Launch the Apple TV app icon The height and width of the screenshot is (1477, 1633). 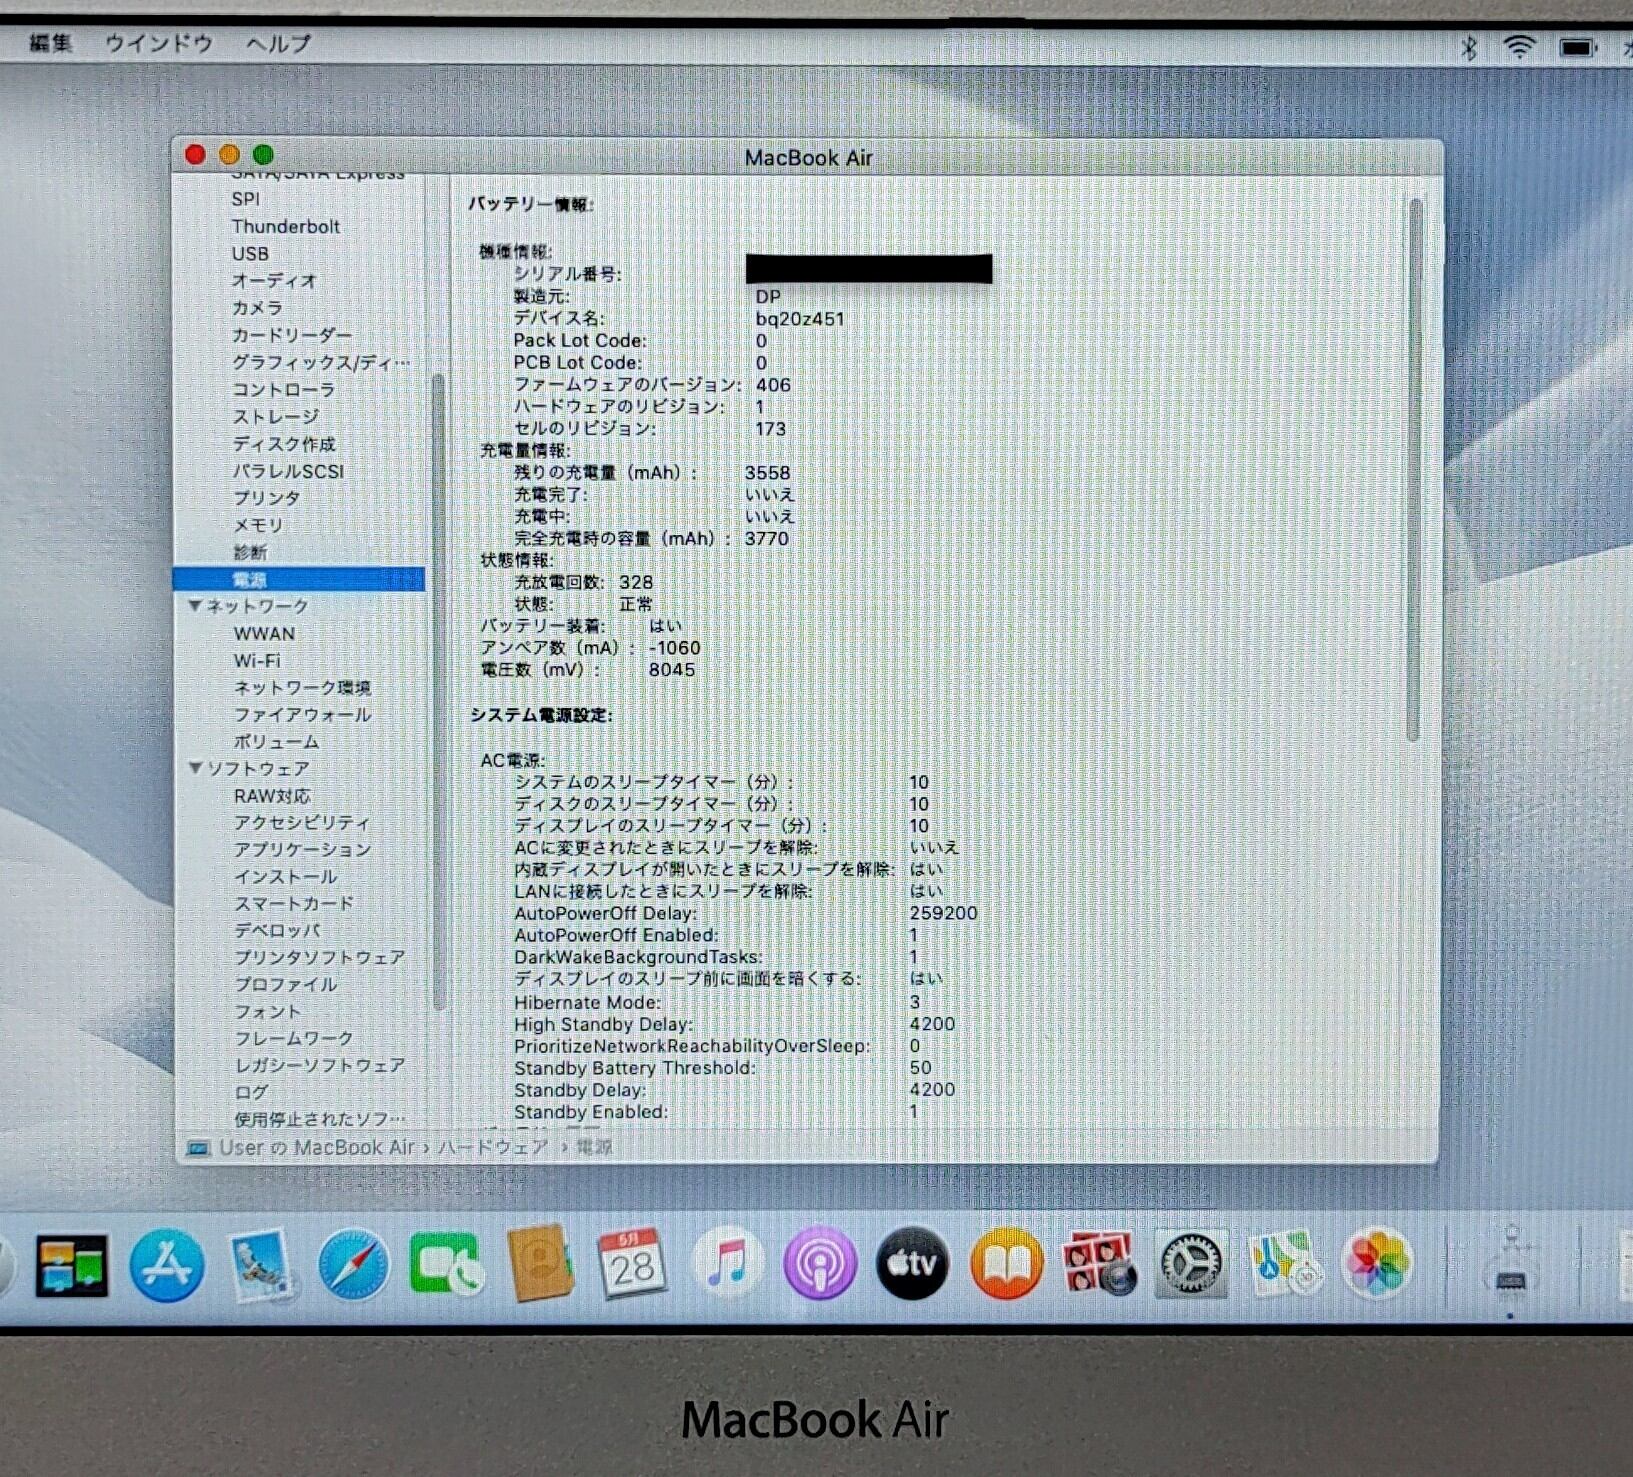912,1264
